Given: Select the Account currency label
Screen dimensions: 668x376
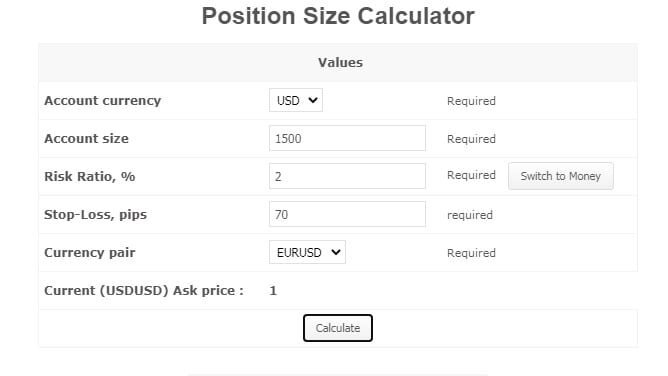Looking at the screenshot, I should (x=103, y=100).
